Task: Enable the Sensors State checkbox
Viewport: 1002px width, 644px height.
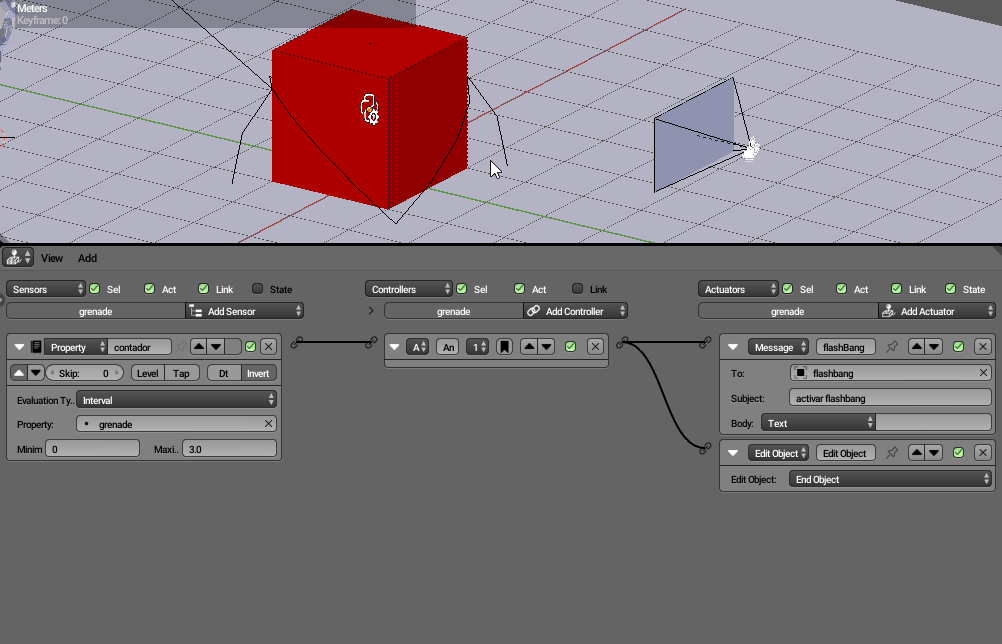Action: [258, 289]
